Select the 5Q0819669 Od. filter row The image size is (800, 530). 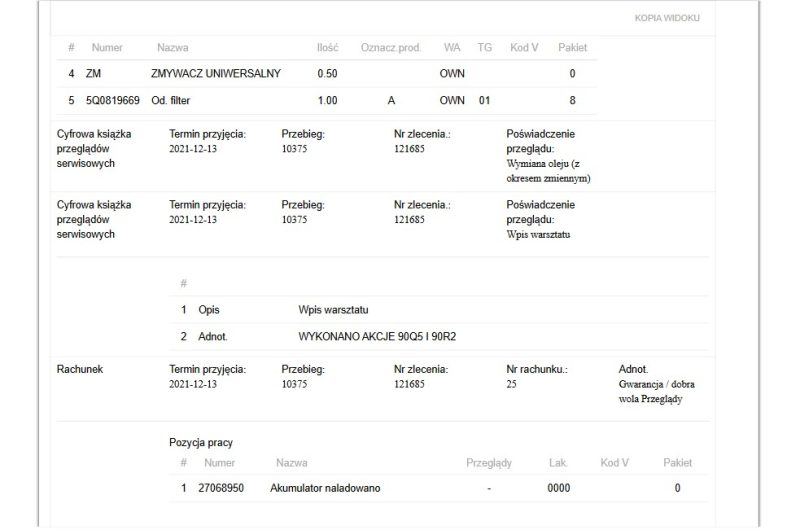(x=327, y=100)
